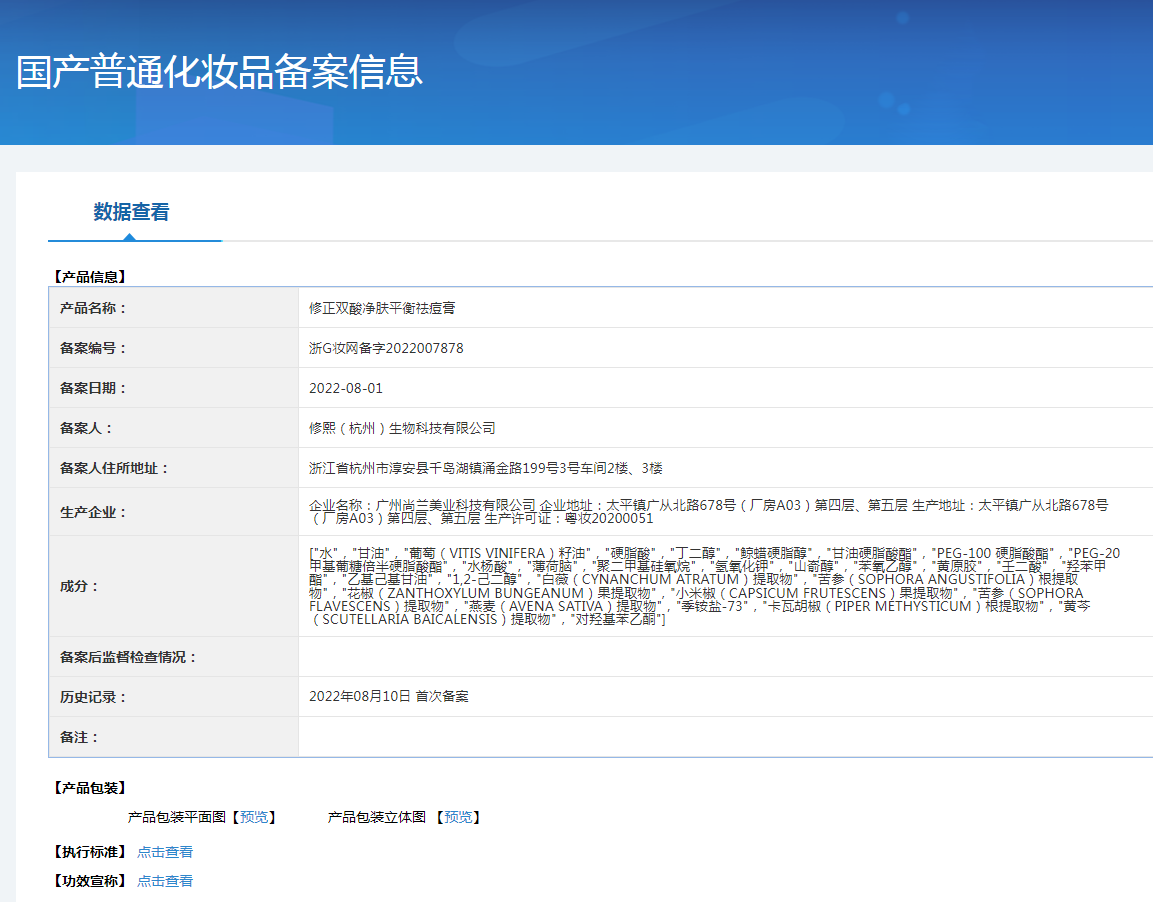
Task: Select the 产品包装平面图 label
Action: pyautogui.click(x=176, y=817)
